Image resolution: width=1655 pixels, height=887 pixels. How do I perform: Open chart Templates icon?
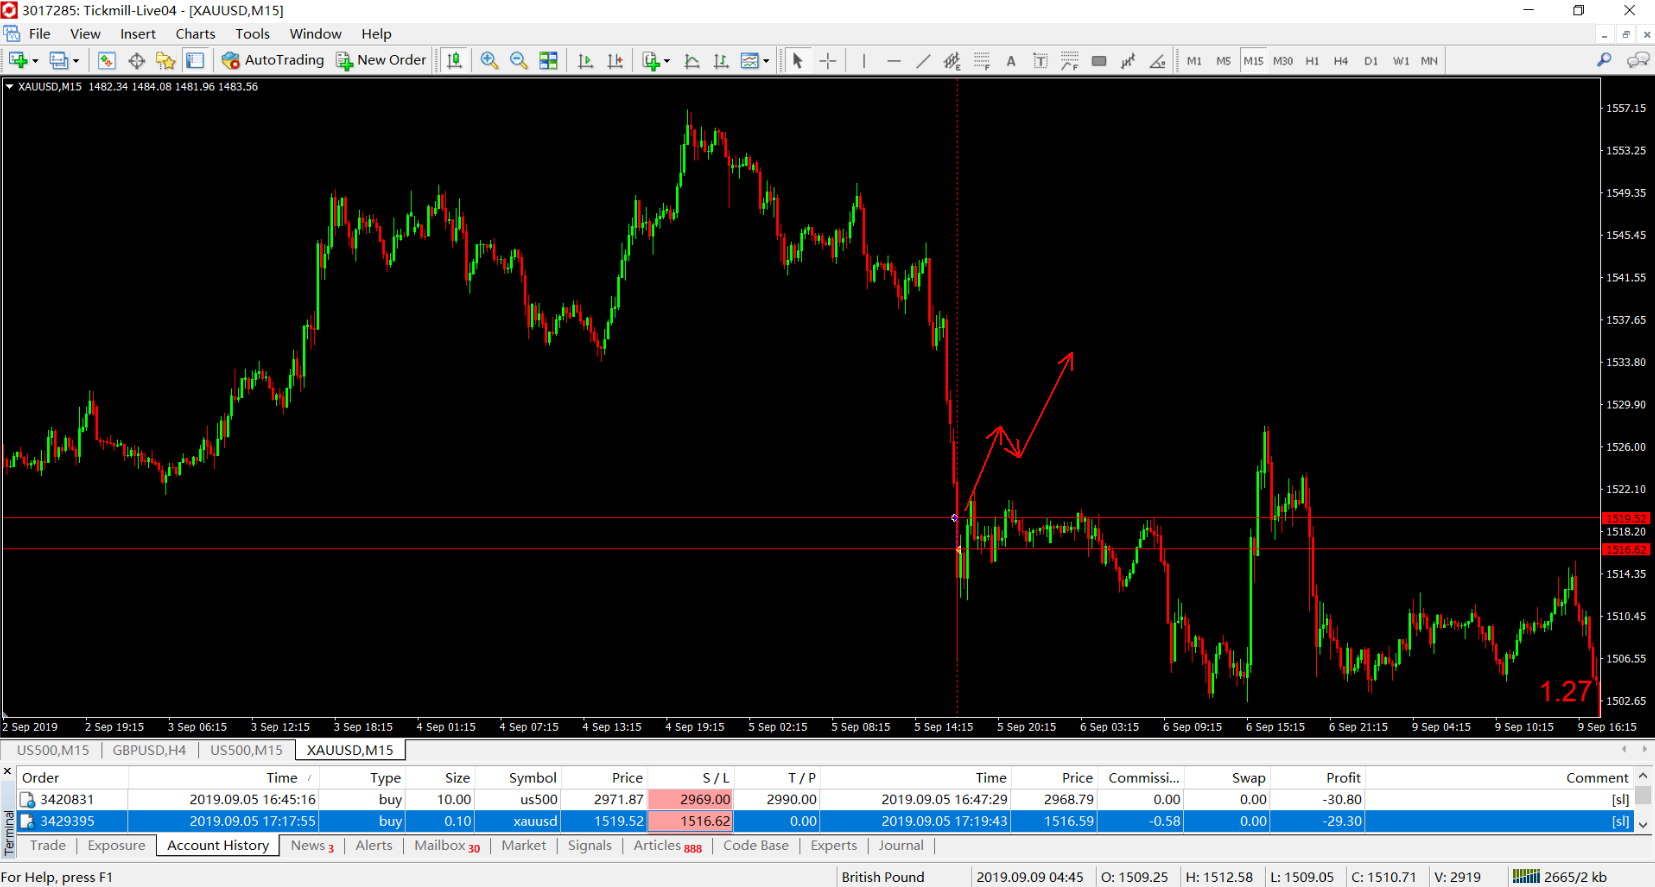pyautogui.click(x=750, y=61)
